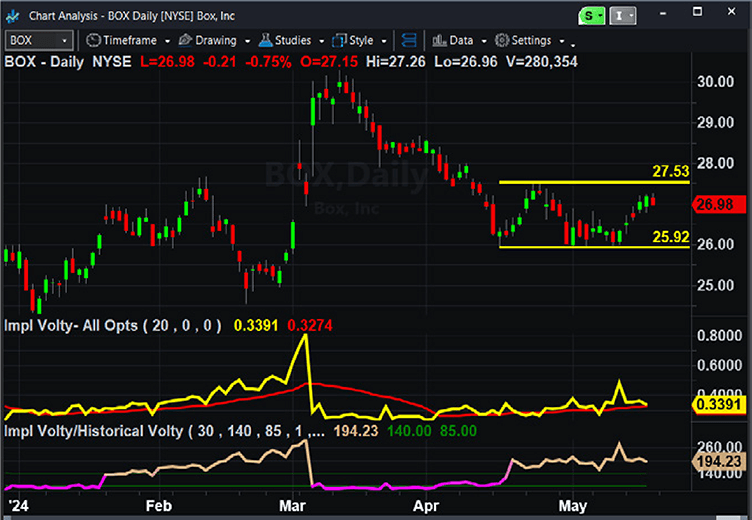
Task: Open the Studies menu
Action: [x=293, y=41]
